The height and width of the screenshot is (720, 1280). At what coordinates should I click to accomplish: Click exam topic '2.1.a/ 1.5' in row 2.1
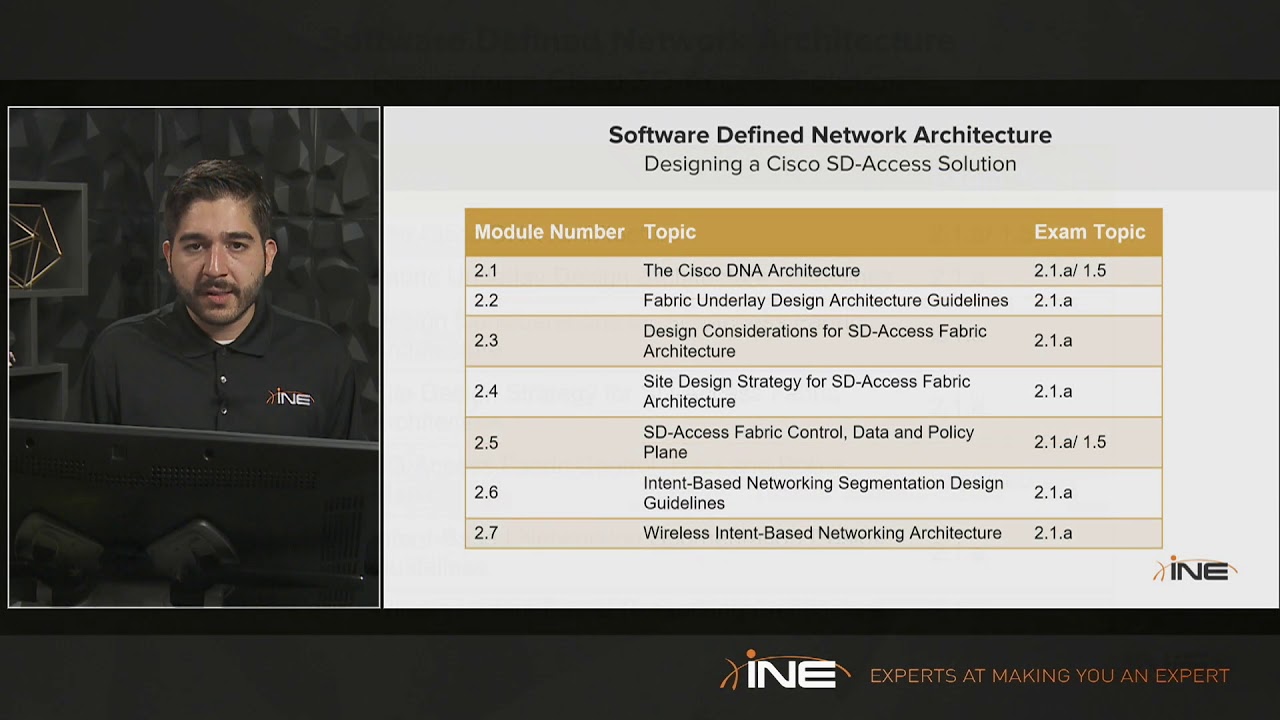click(1070, 271)
